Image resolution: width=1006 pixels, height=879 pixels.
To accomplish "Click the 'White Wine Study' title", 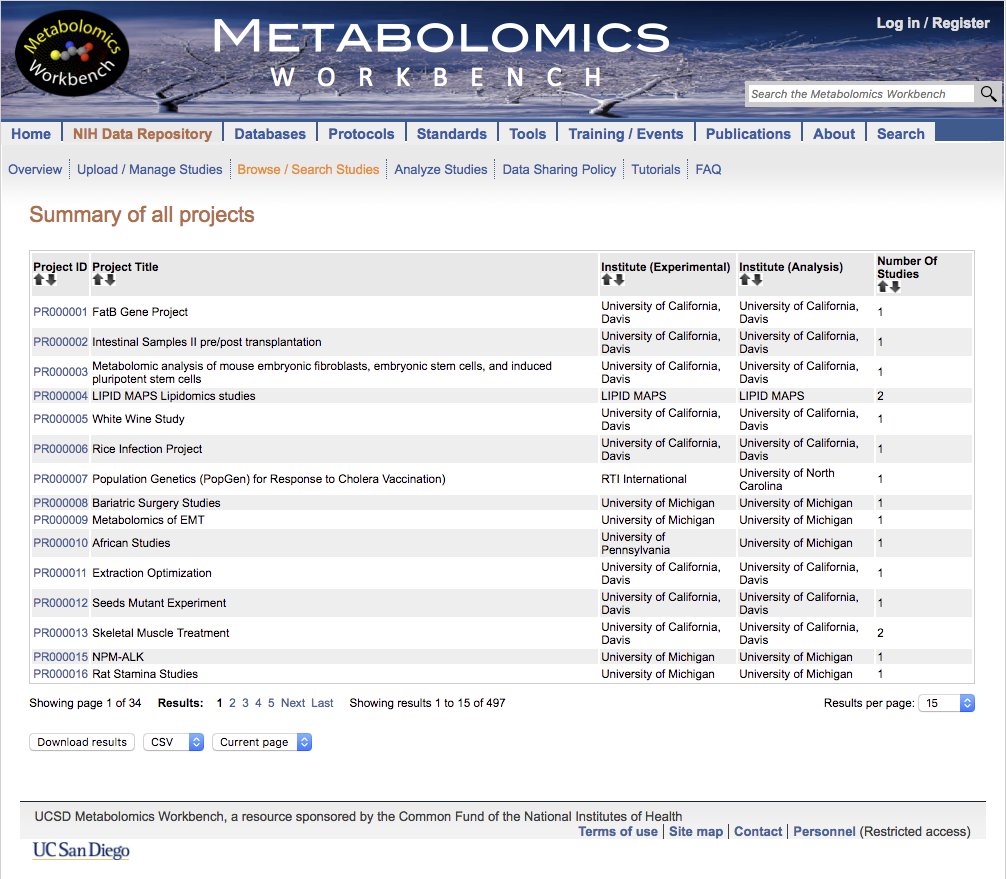I will pyautogui.click(x=138, y=419).
